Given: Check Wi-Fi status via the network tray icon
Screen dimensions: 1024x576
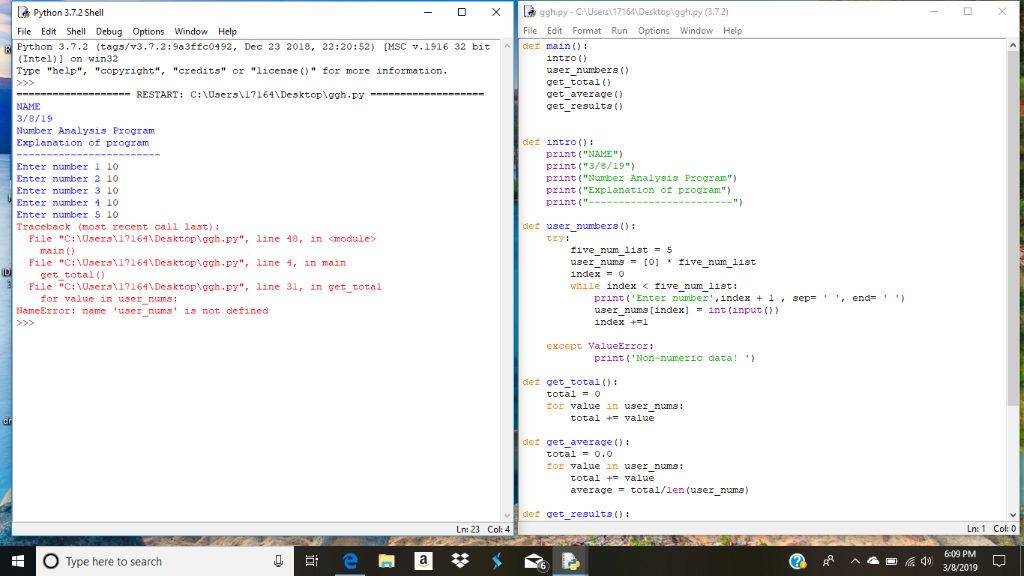Looking at the screenshot, I should [x=910, y=560].
